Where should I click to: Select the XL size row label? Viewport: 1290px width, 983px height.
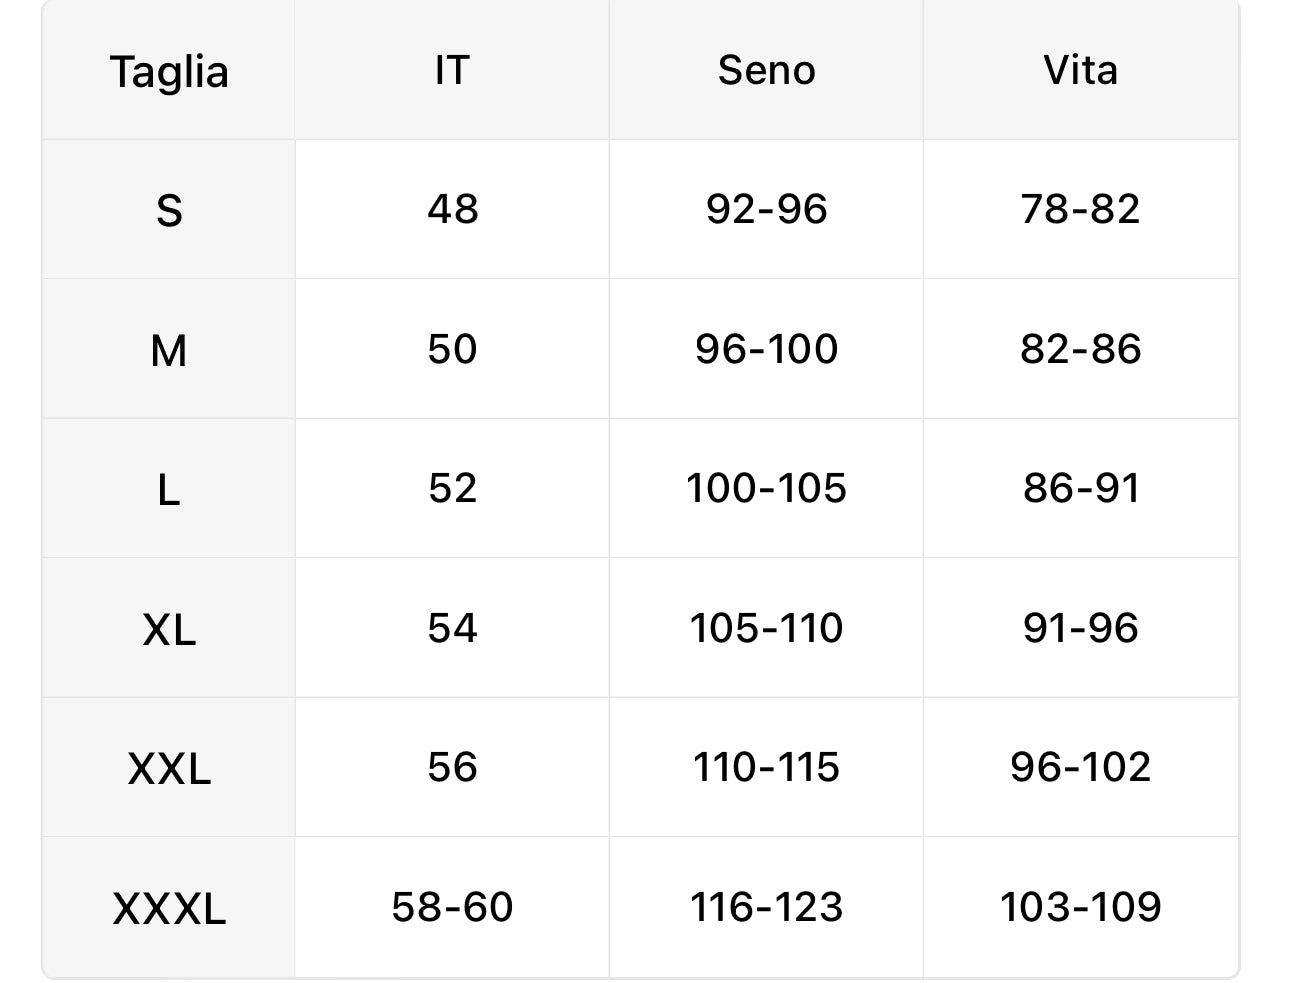(169, 629)
